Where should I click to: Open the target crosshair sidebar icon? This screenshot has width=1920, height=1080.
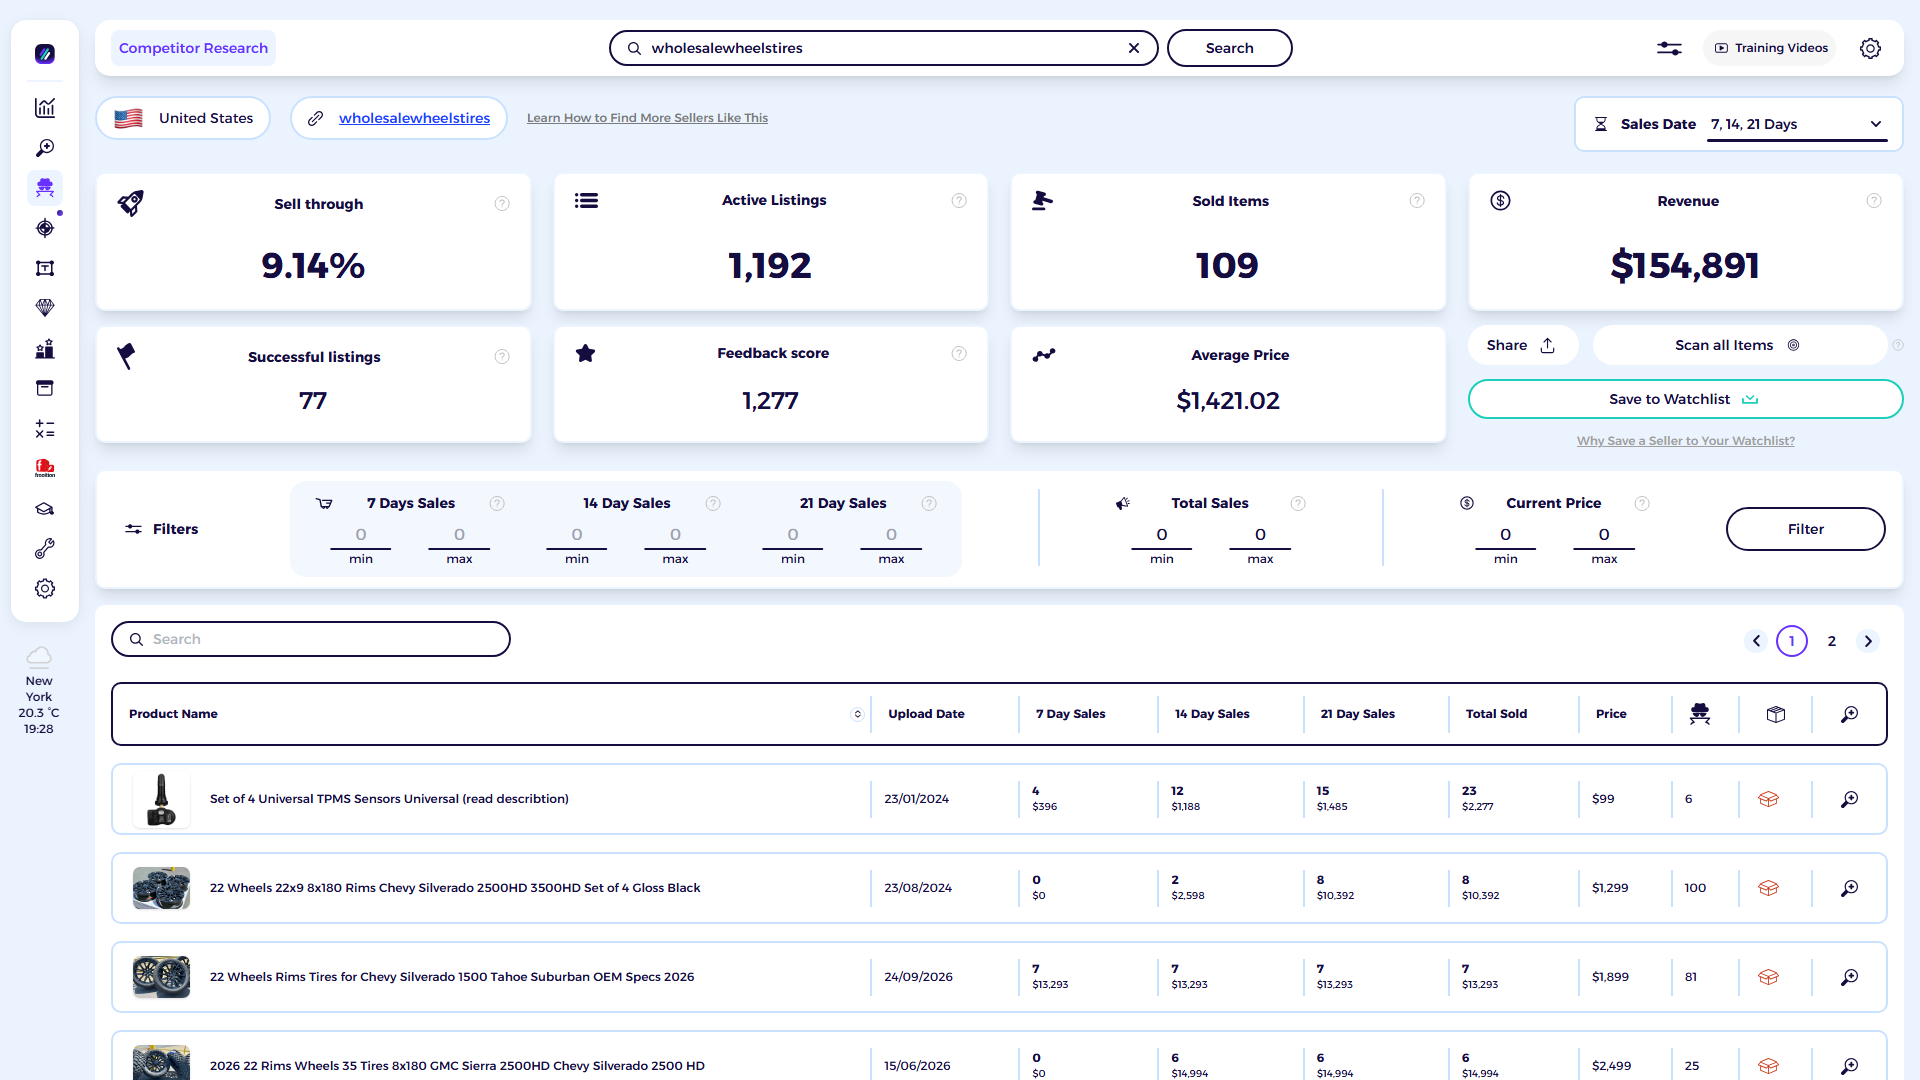pos(45,228)
